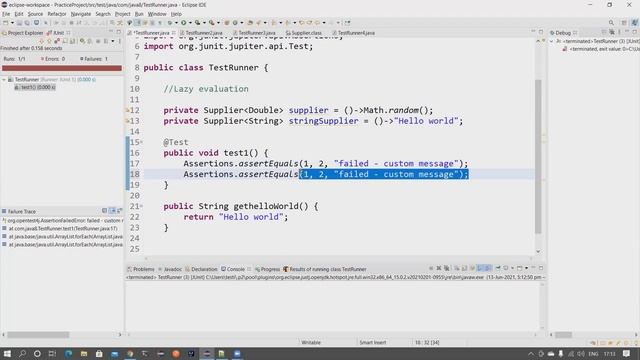This screenshot has width=640, height=360.
Task: Click the Smart Insert status field
Action: coord(373,343)
